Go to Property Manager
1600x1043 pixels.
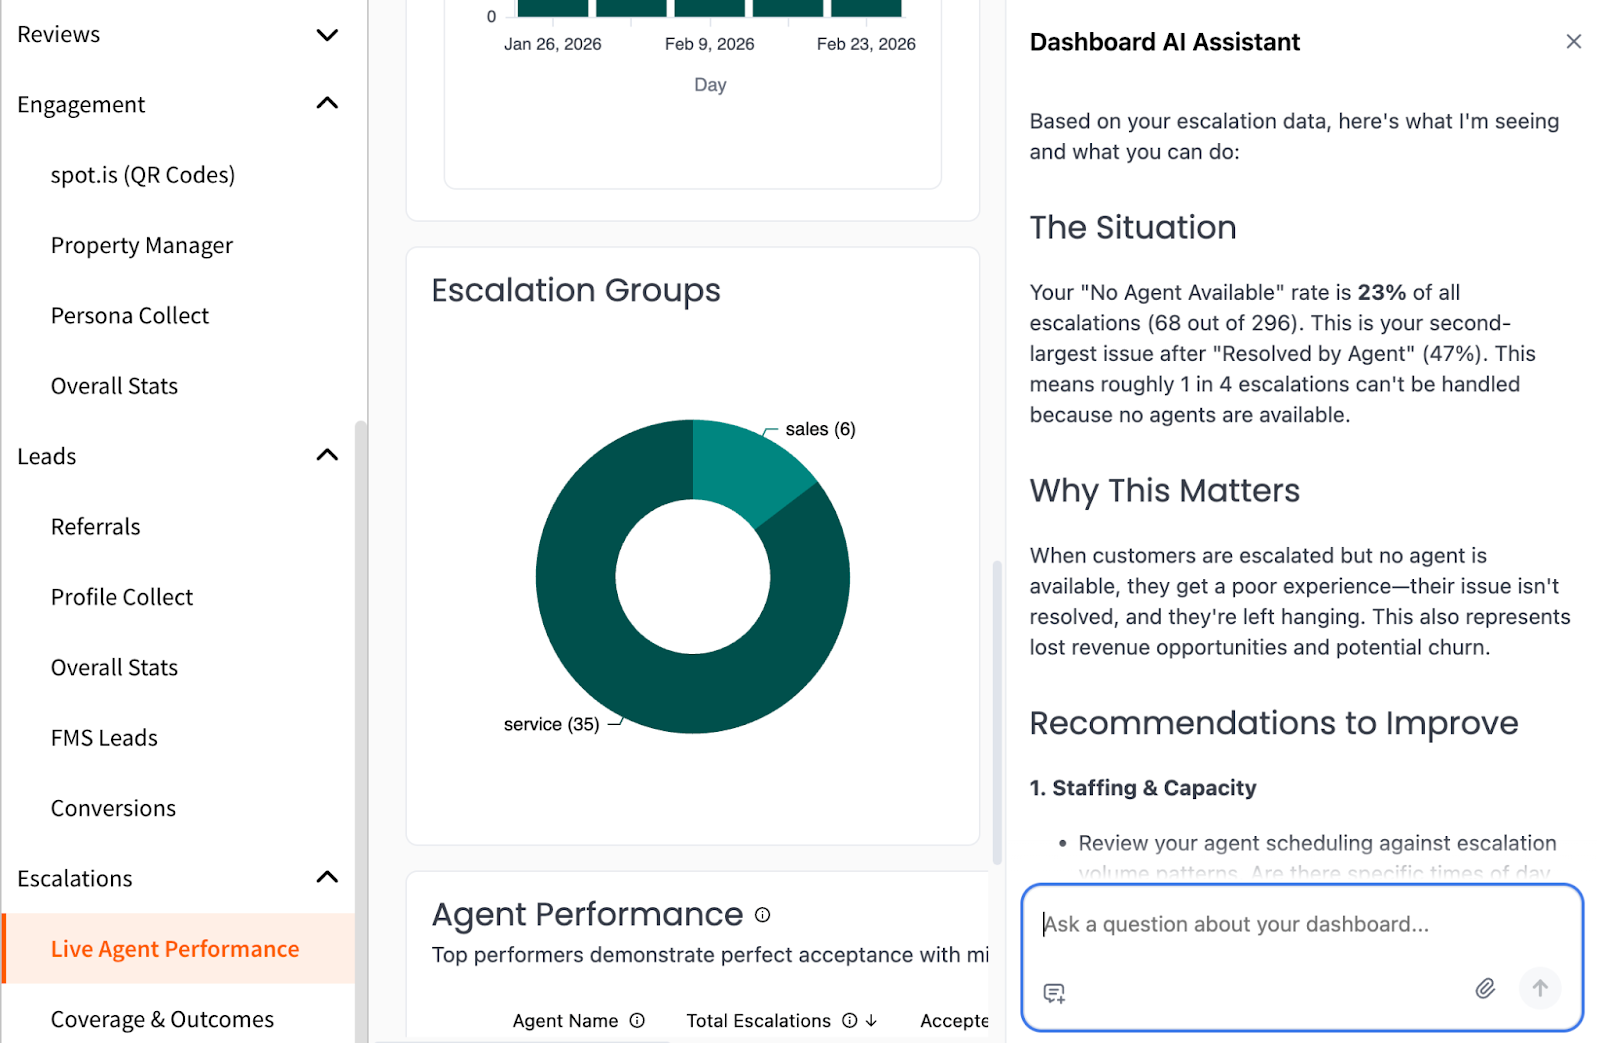[x=142, y=246]
